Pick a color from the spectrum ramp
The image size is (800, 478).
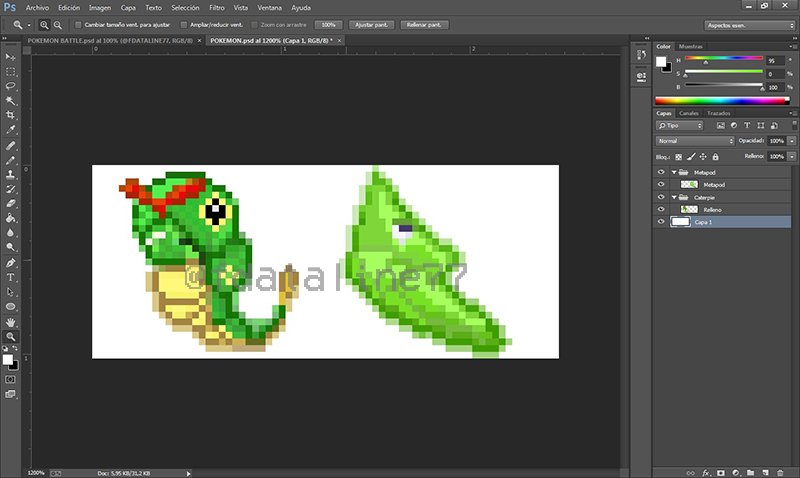coord(722,100)
